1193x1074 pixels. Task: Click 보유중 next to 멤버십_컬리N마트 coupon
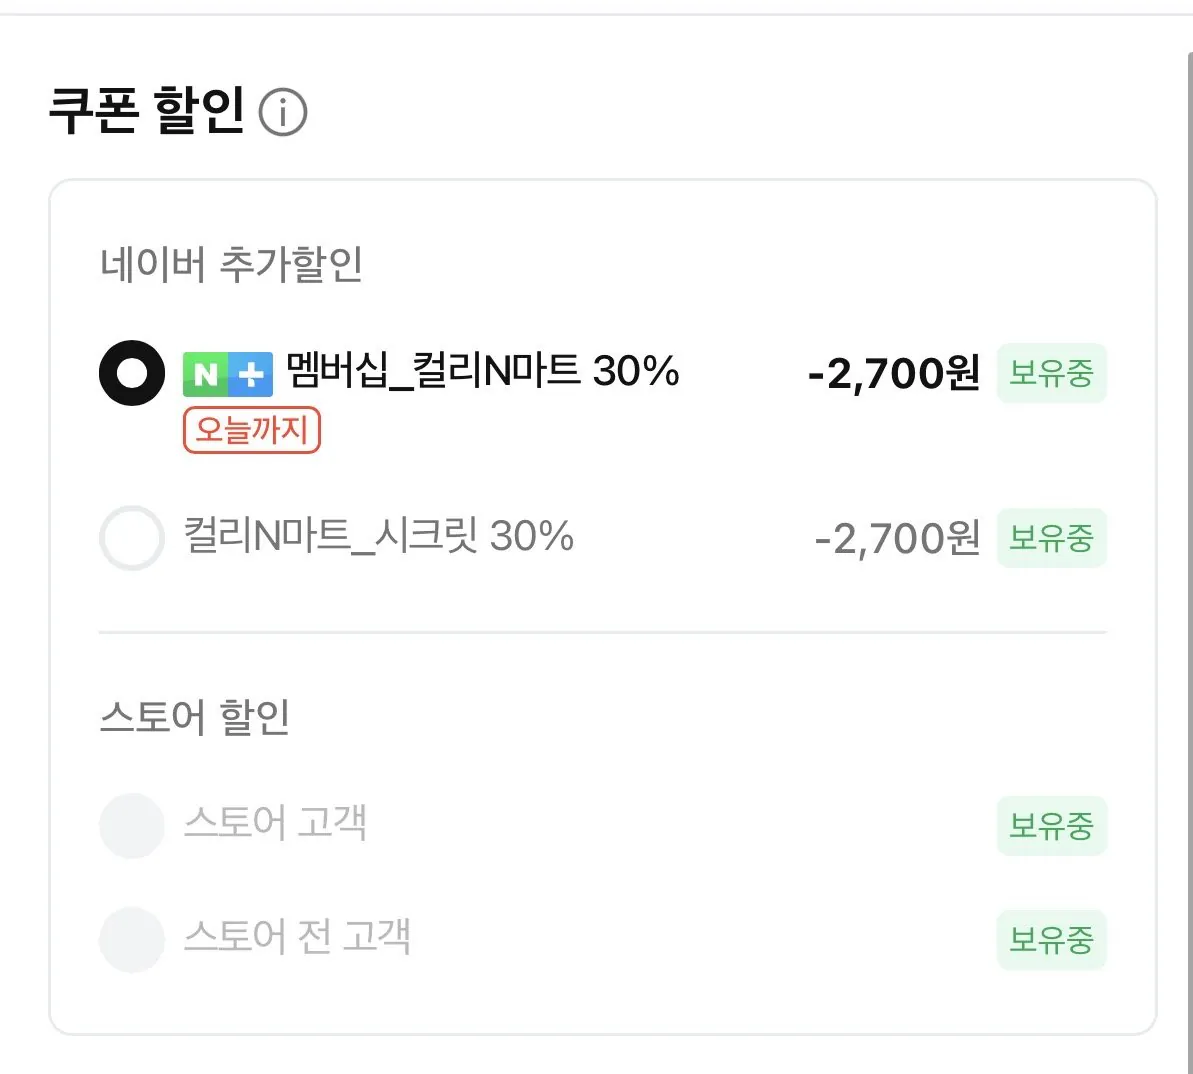pos(1051,373)
